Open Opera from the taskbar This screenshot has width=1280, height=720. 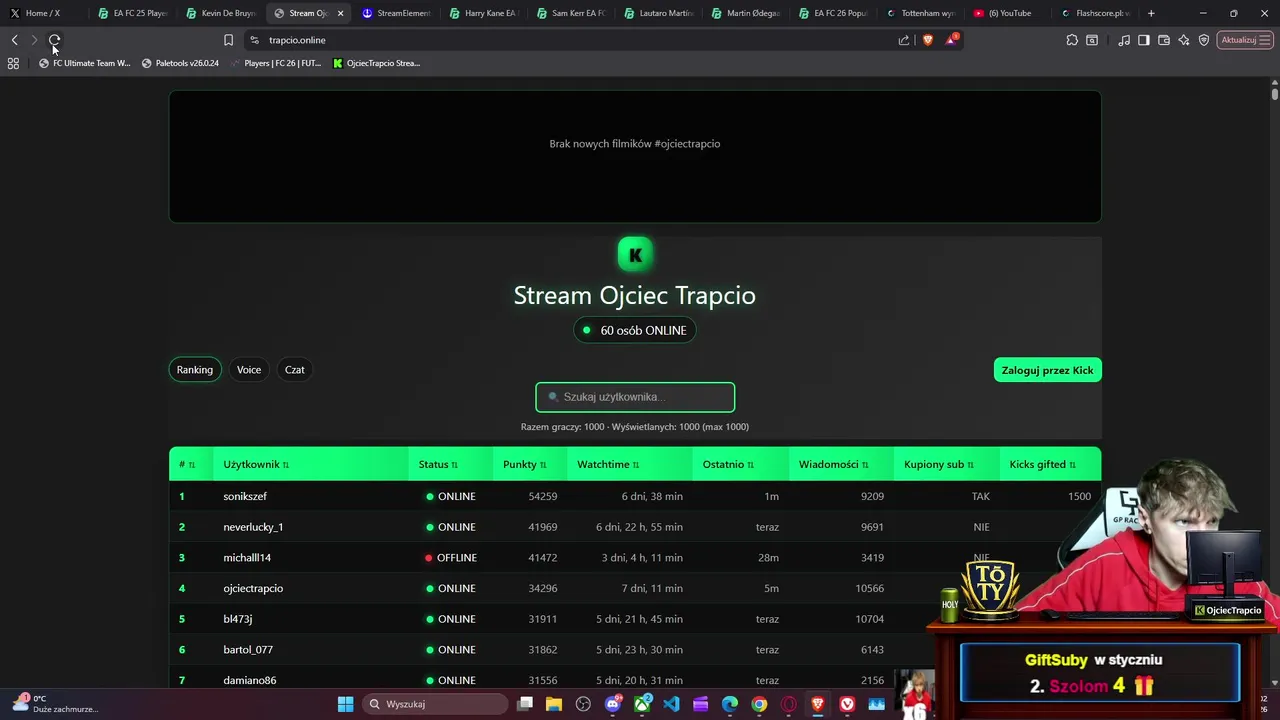click(789, 704)
